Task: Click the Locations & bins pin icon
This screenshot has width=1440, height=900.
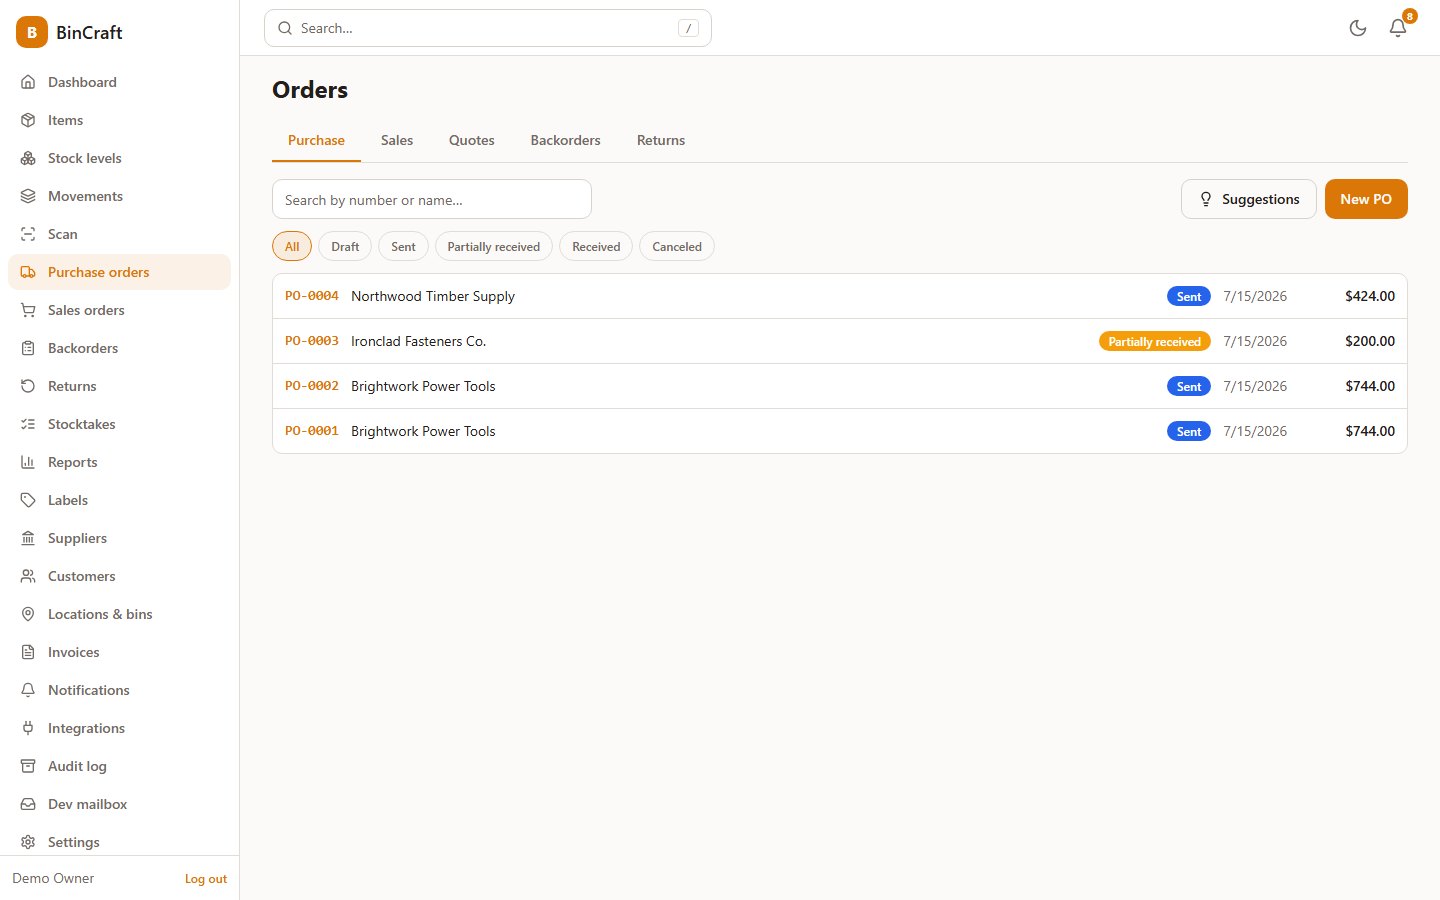Action: point(28,614)
